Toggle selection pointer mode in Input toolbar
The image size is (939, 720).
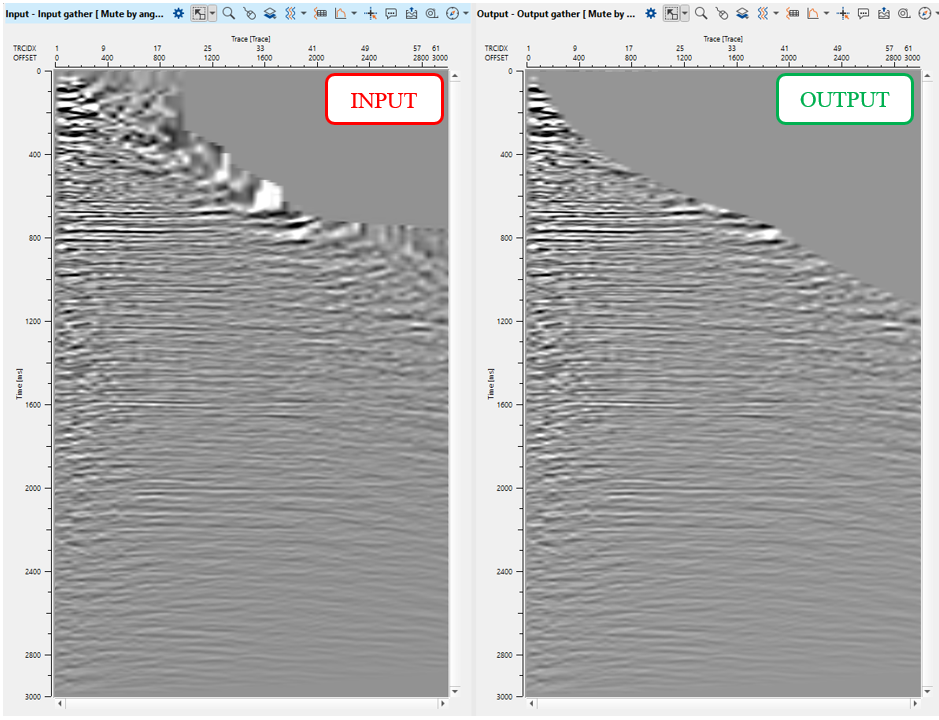click(199, 14)
